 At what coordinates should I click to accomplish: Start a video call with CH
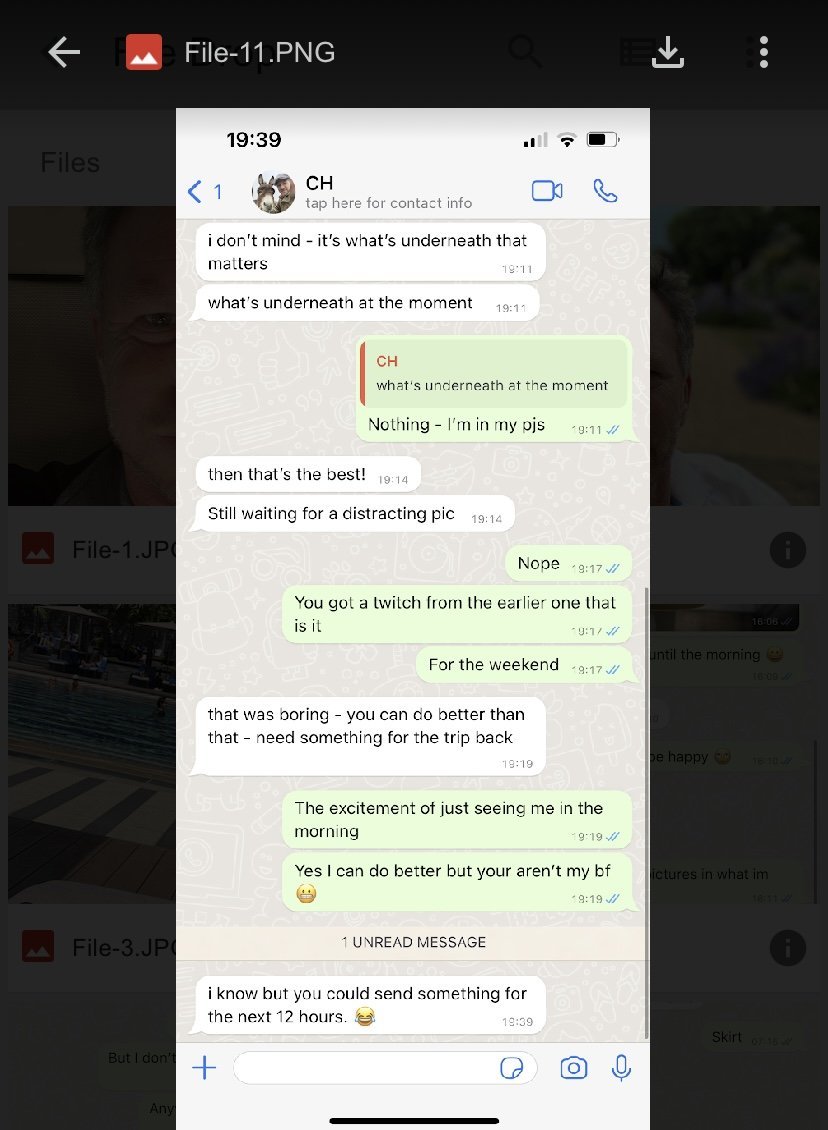[547, 191]
